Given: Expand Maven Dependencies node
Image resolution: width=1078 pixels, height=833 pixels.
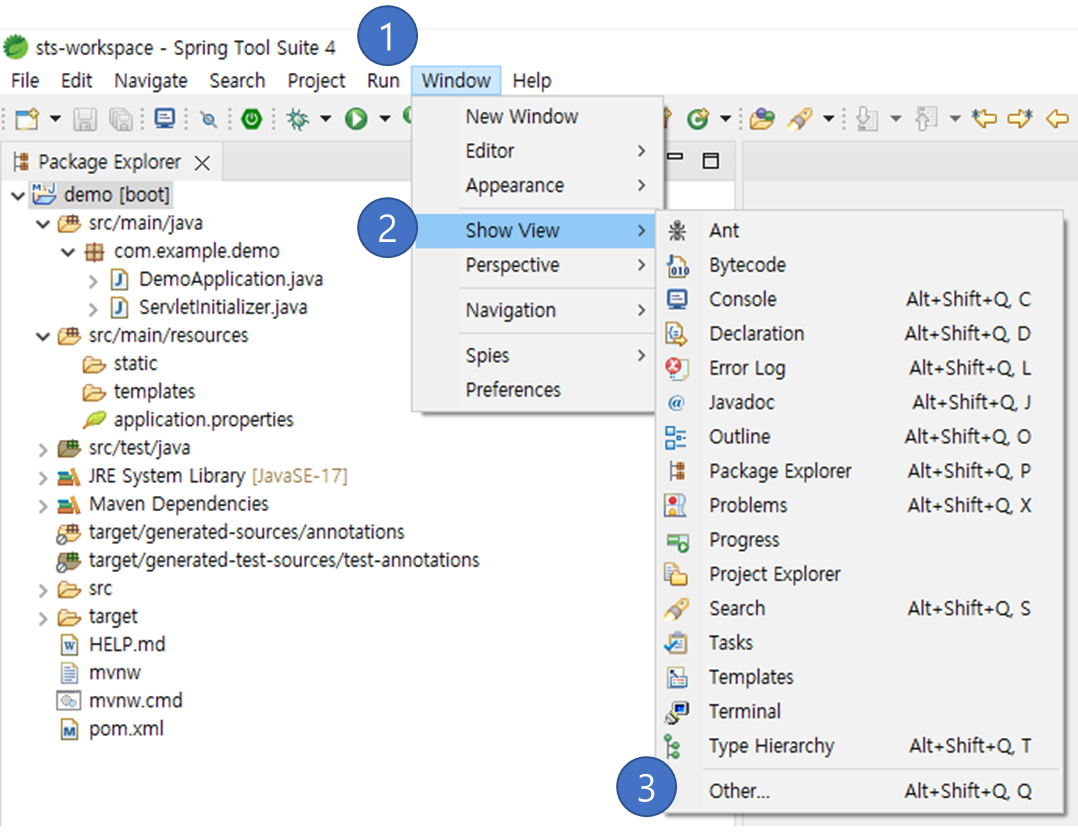Looking at the screenshot, I should pyautogui.click(x=43, y=506).
